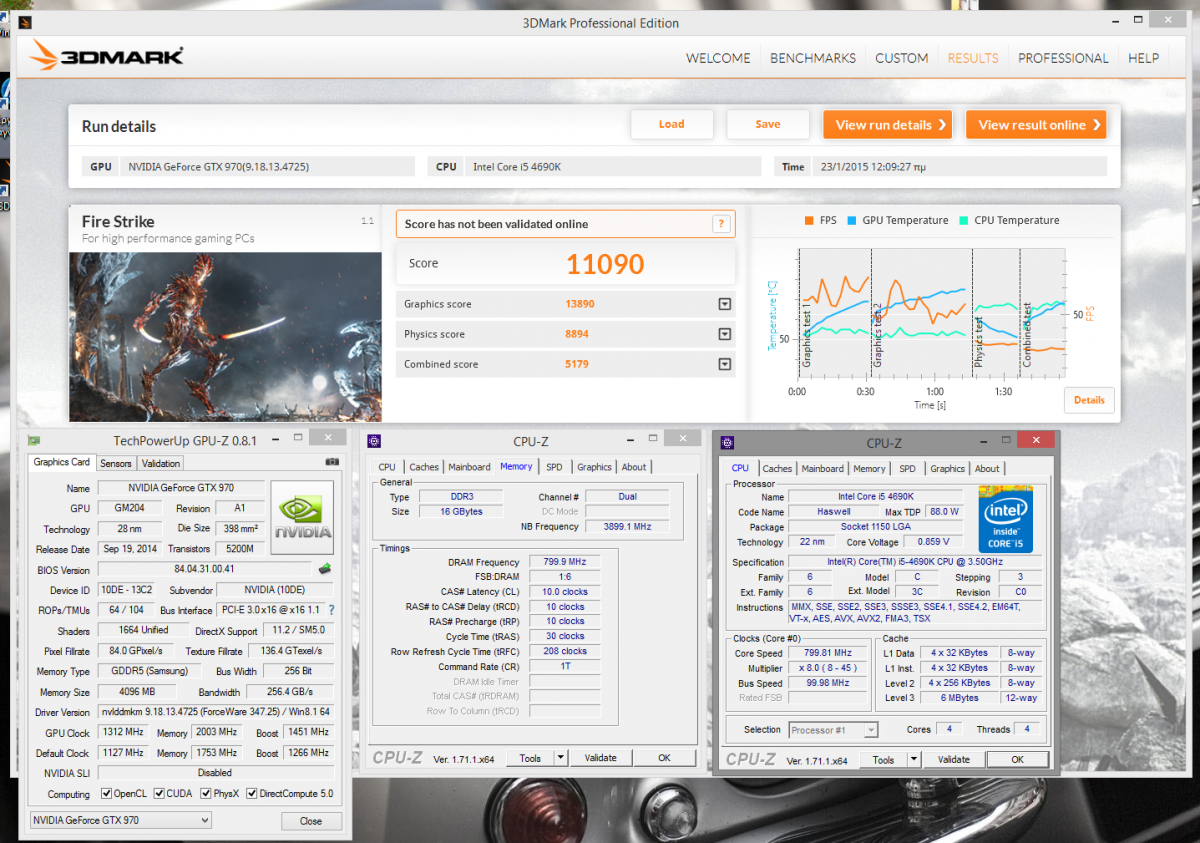Screen dimensions: 1200x843
Task: Uncheck the OpenCL checkbox in GPU-Z
Action: [106, 794]
